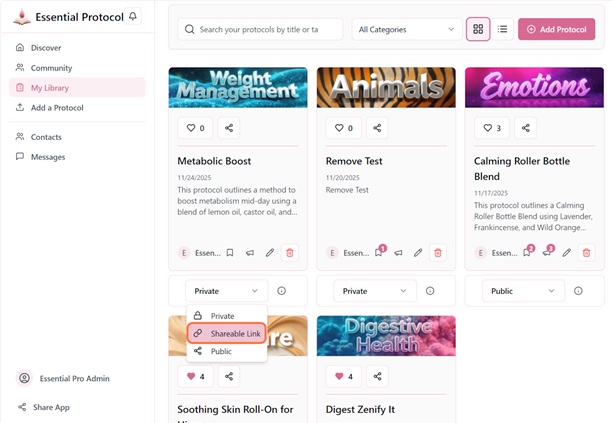
Task: Edit the Remove Test protocol
Action: click(418, 253)
